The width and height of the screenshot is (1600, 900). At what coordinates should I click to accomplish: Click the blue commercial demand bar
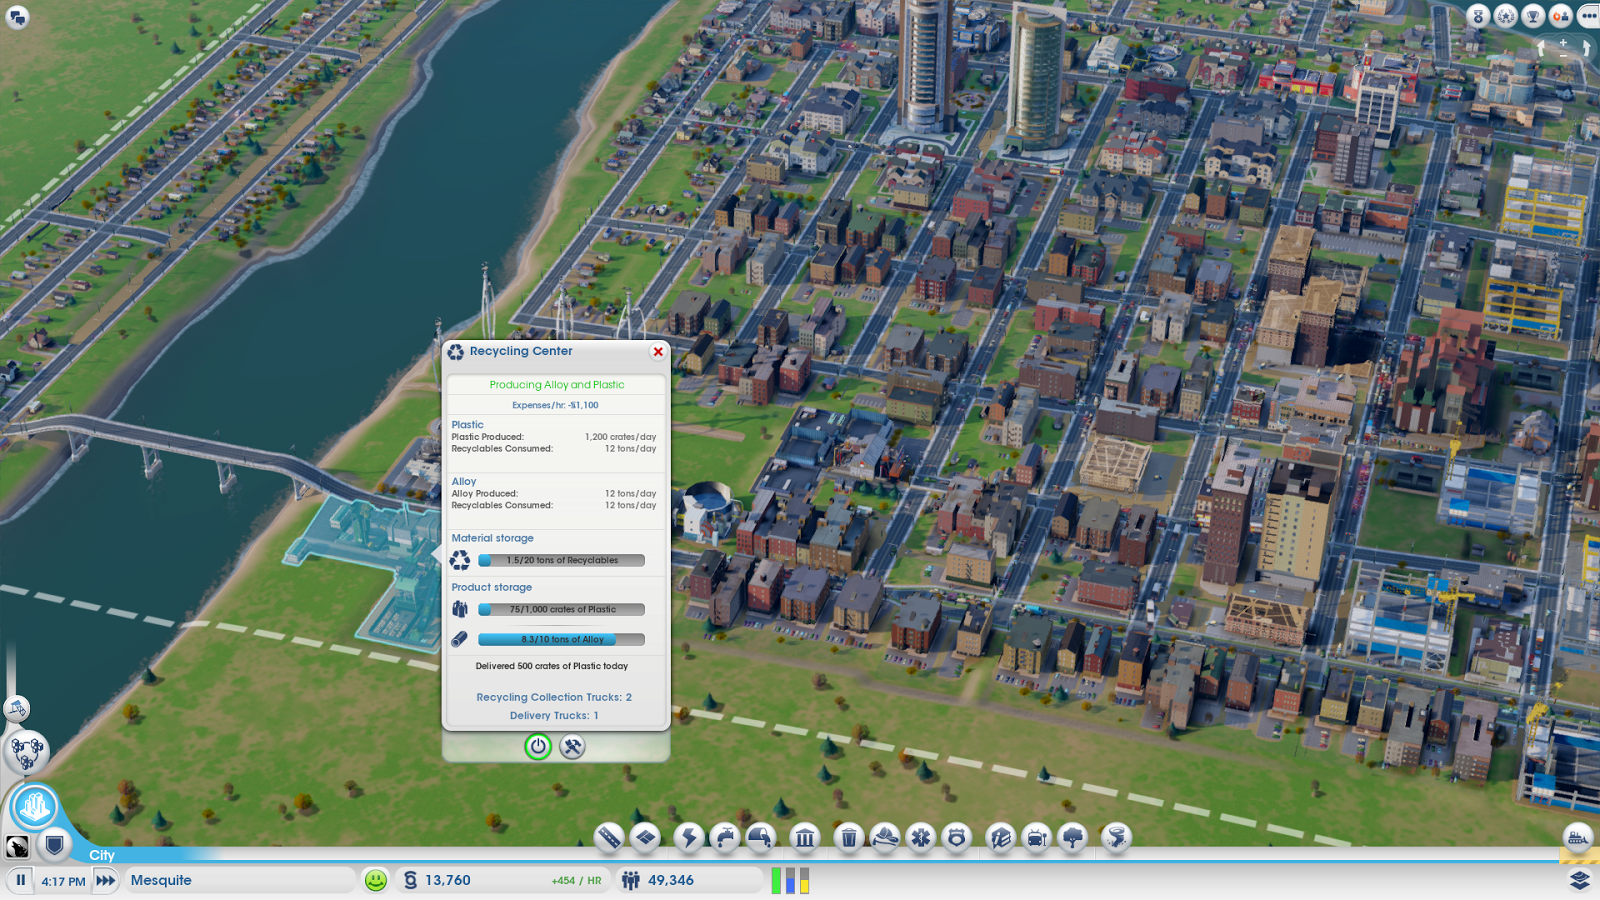click(x=790, y=880)
